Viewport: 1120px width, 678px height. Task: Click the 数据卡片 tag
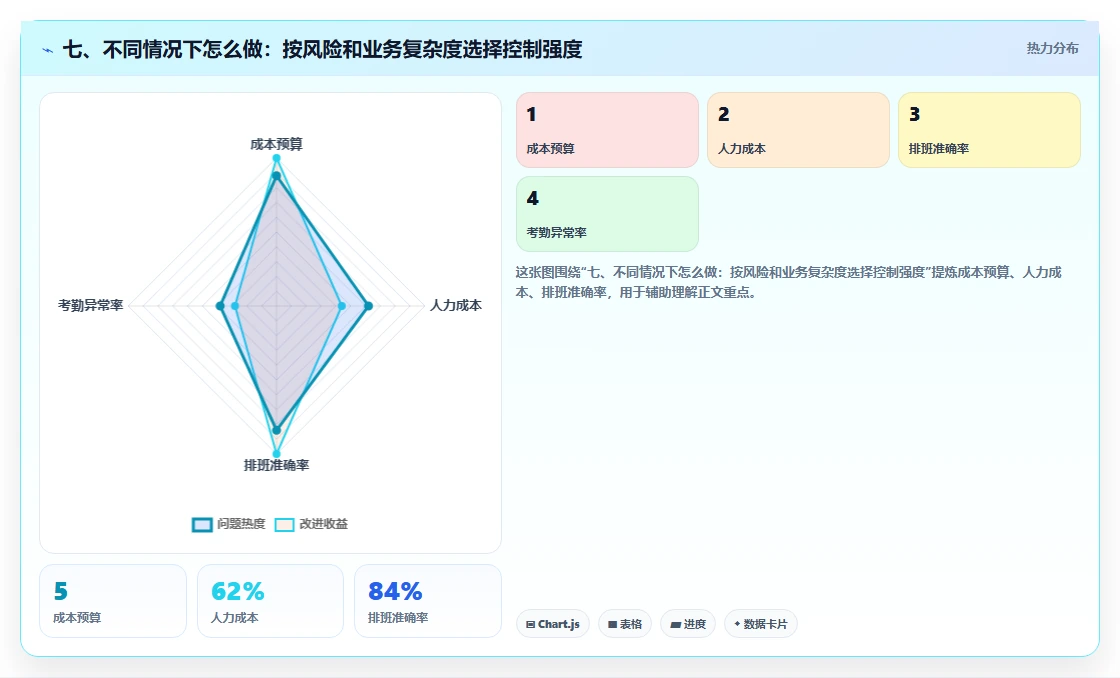pos(761,624)
